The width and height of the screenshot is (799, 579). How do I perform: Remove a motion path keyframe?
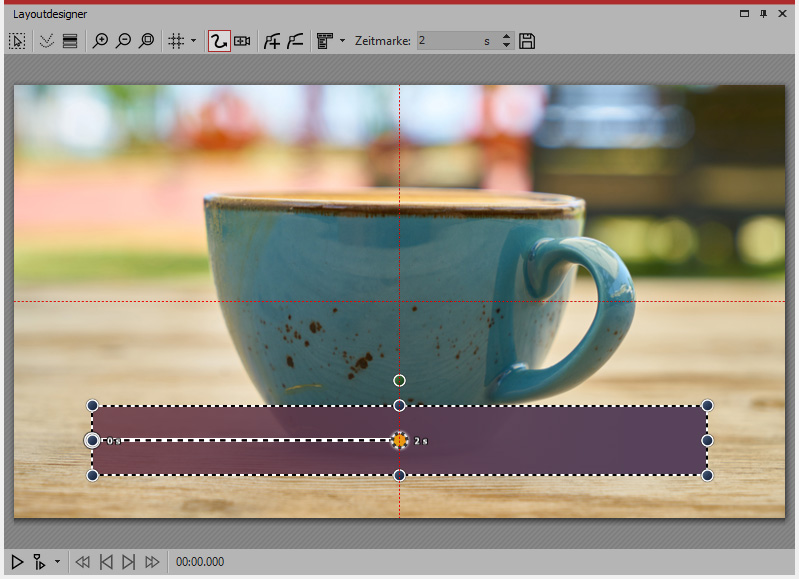[295, 41]
